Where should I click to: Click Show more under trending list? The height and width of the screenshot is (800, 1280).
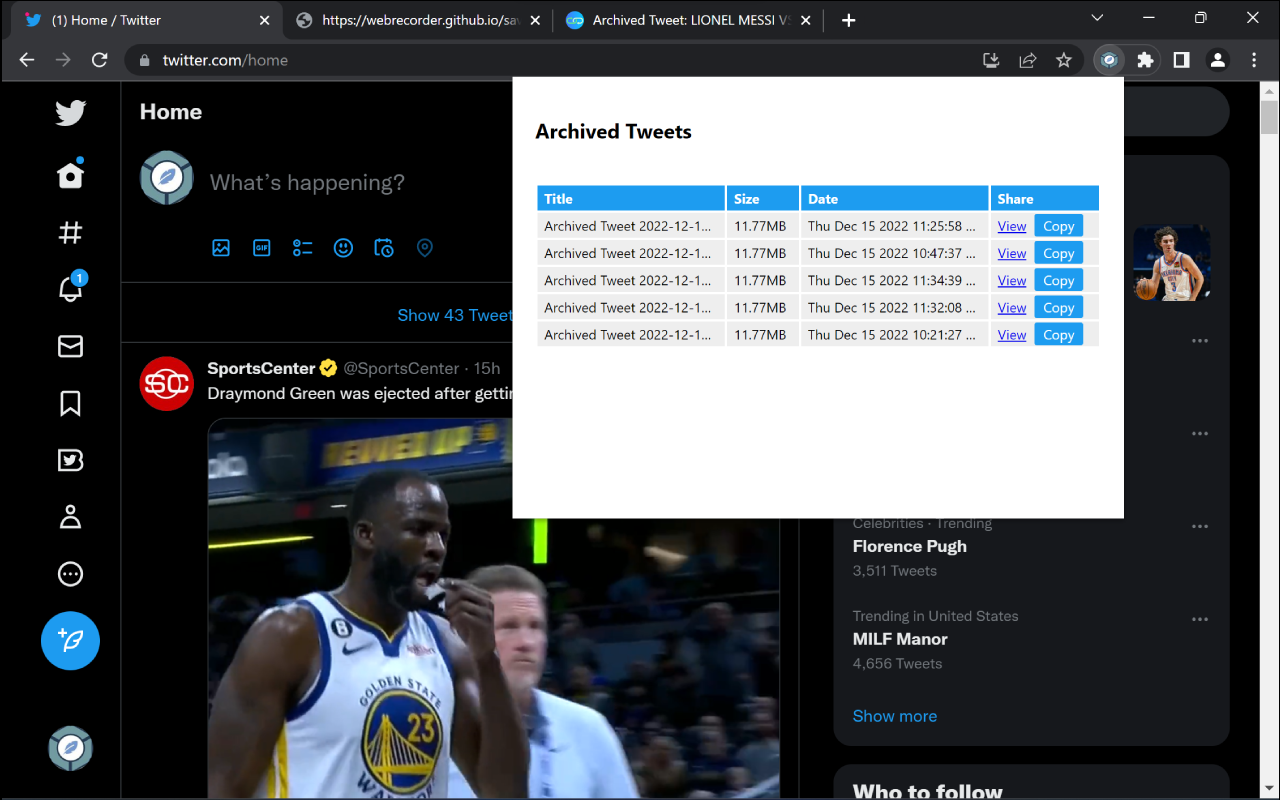[x=894, y=716]
